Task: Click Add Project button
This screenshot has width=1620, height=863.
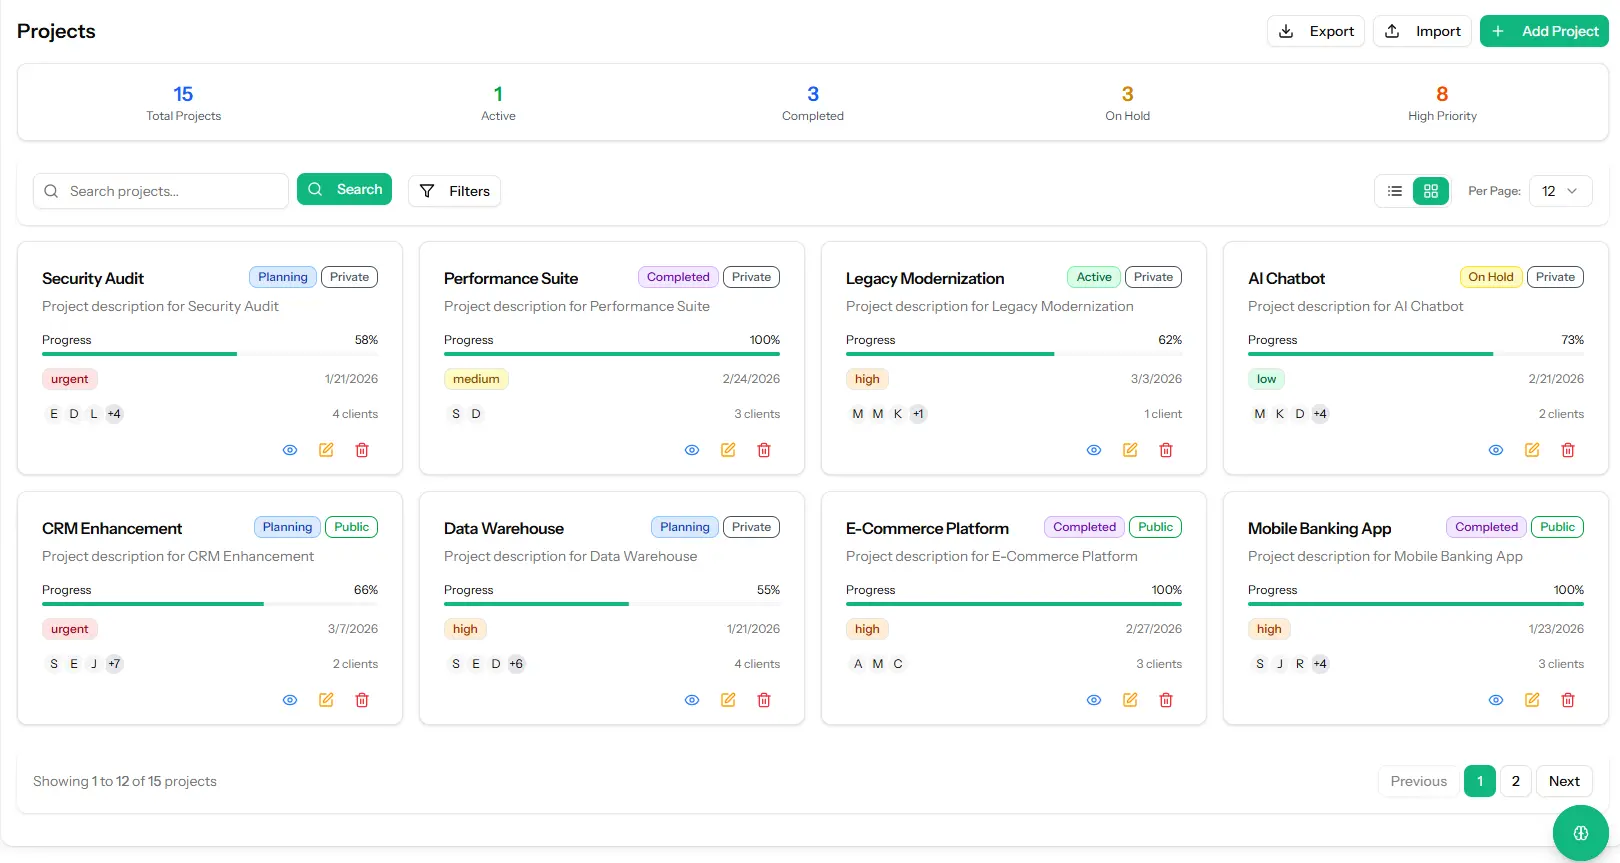Action: pyautogui.click(x=1544, y=31)
